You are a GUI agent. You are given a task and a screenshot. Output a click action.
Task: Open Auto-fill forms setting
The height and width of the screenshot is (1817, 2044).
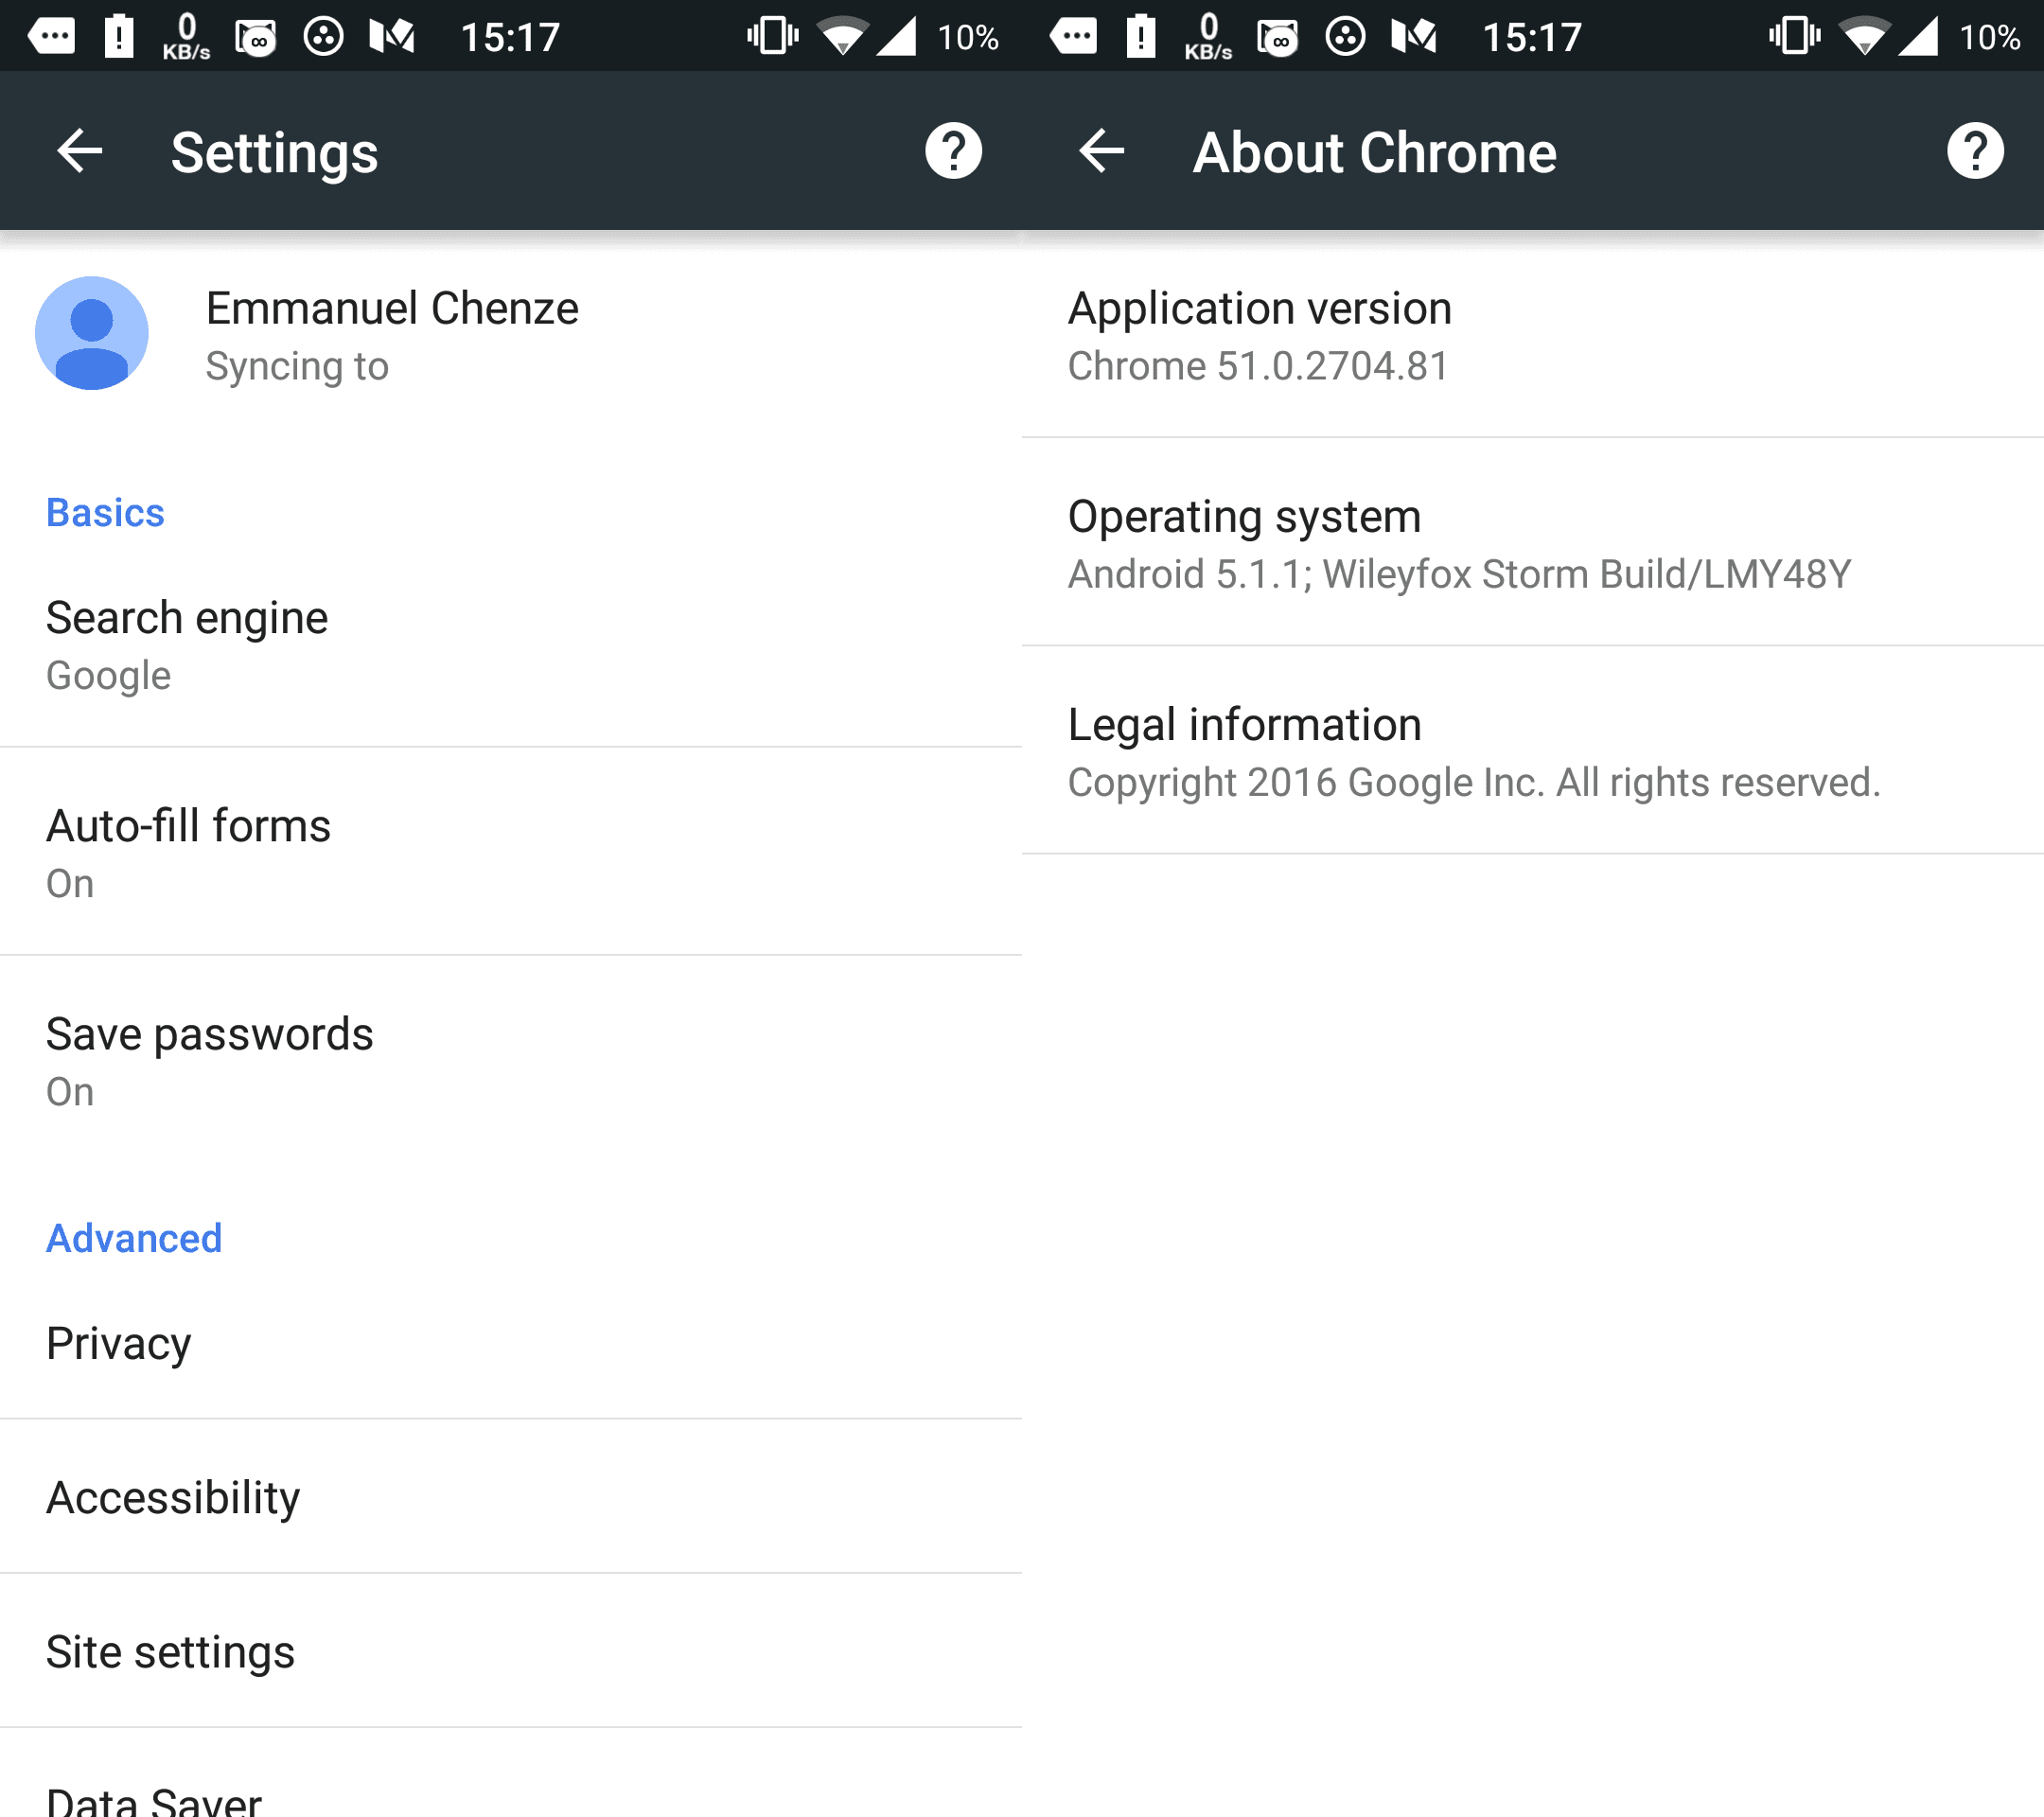coord(511,852)
